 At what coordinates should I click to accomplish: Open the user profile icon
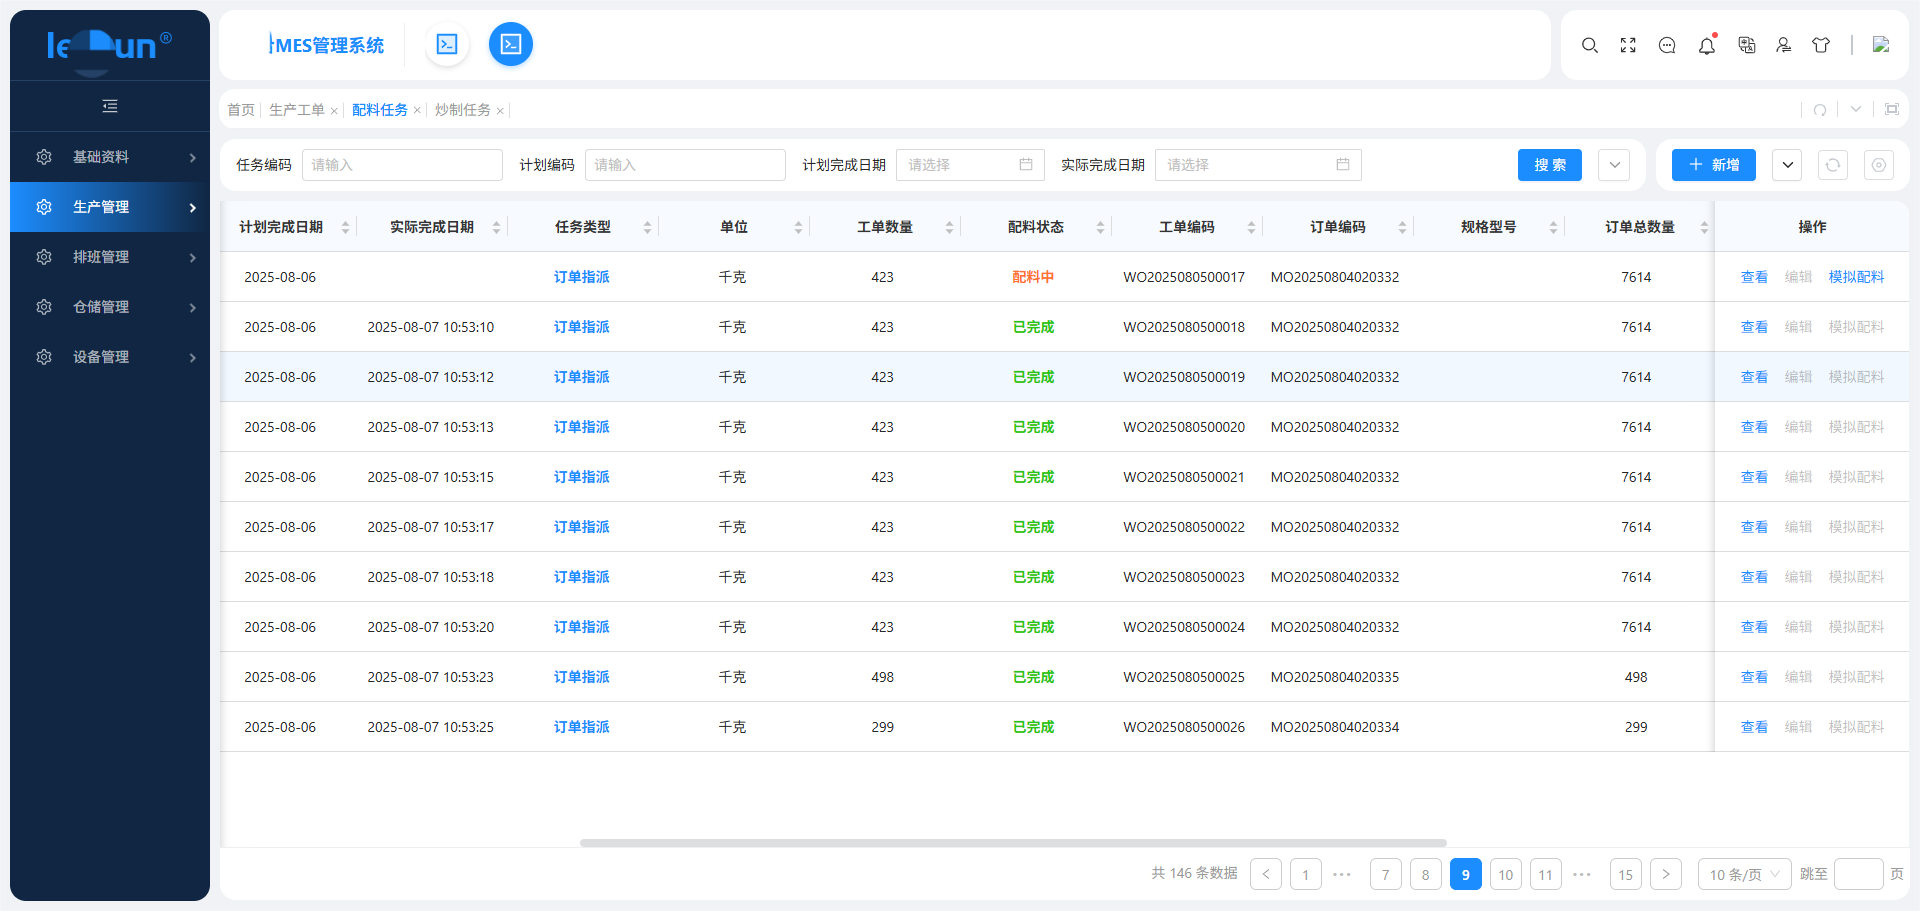click(x=1784, y=45)
